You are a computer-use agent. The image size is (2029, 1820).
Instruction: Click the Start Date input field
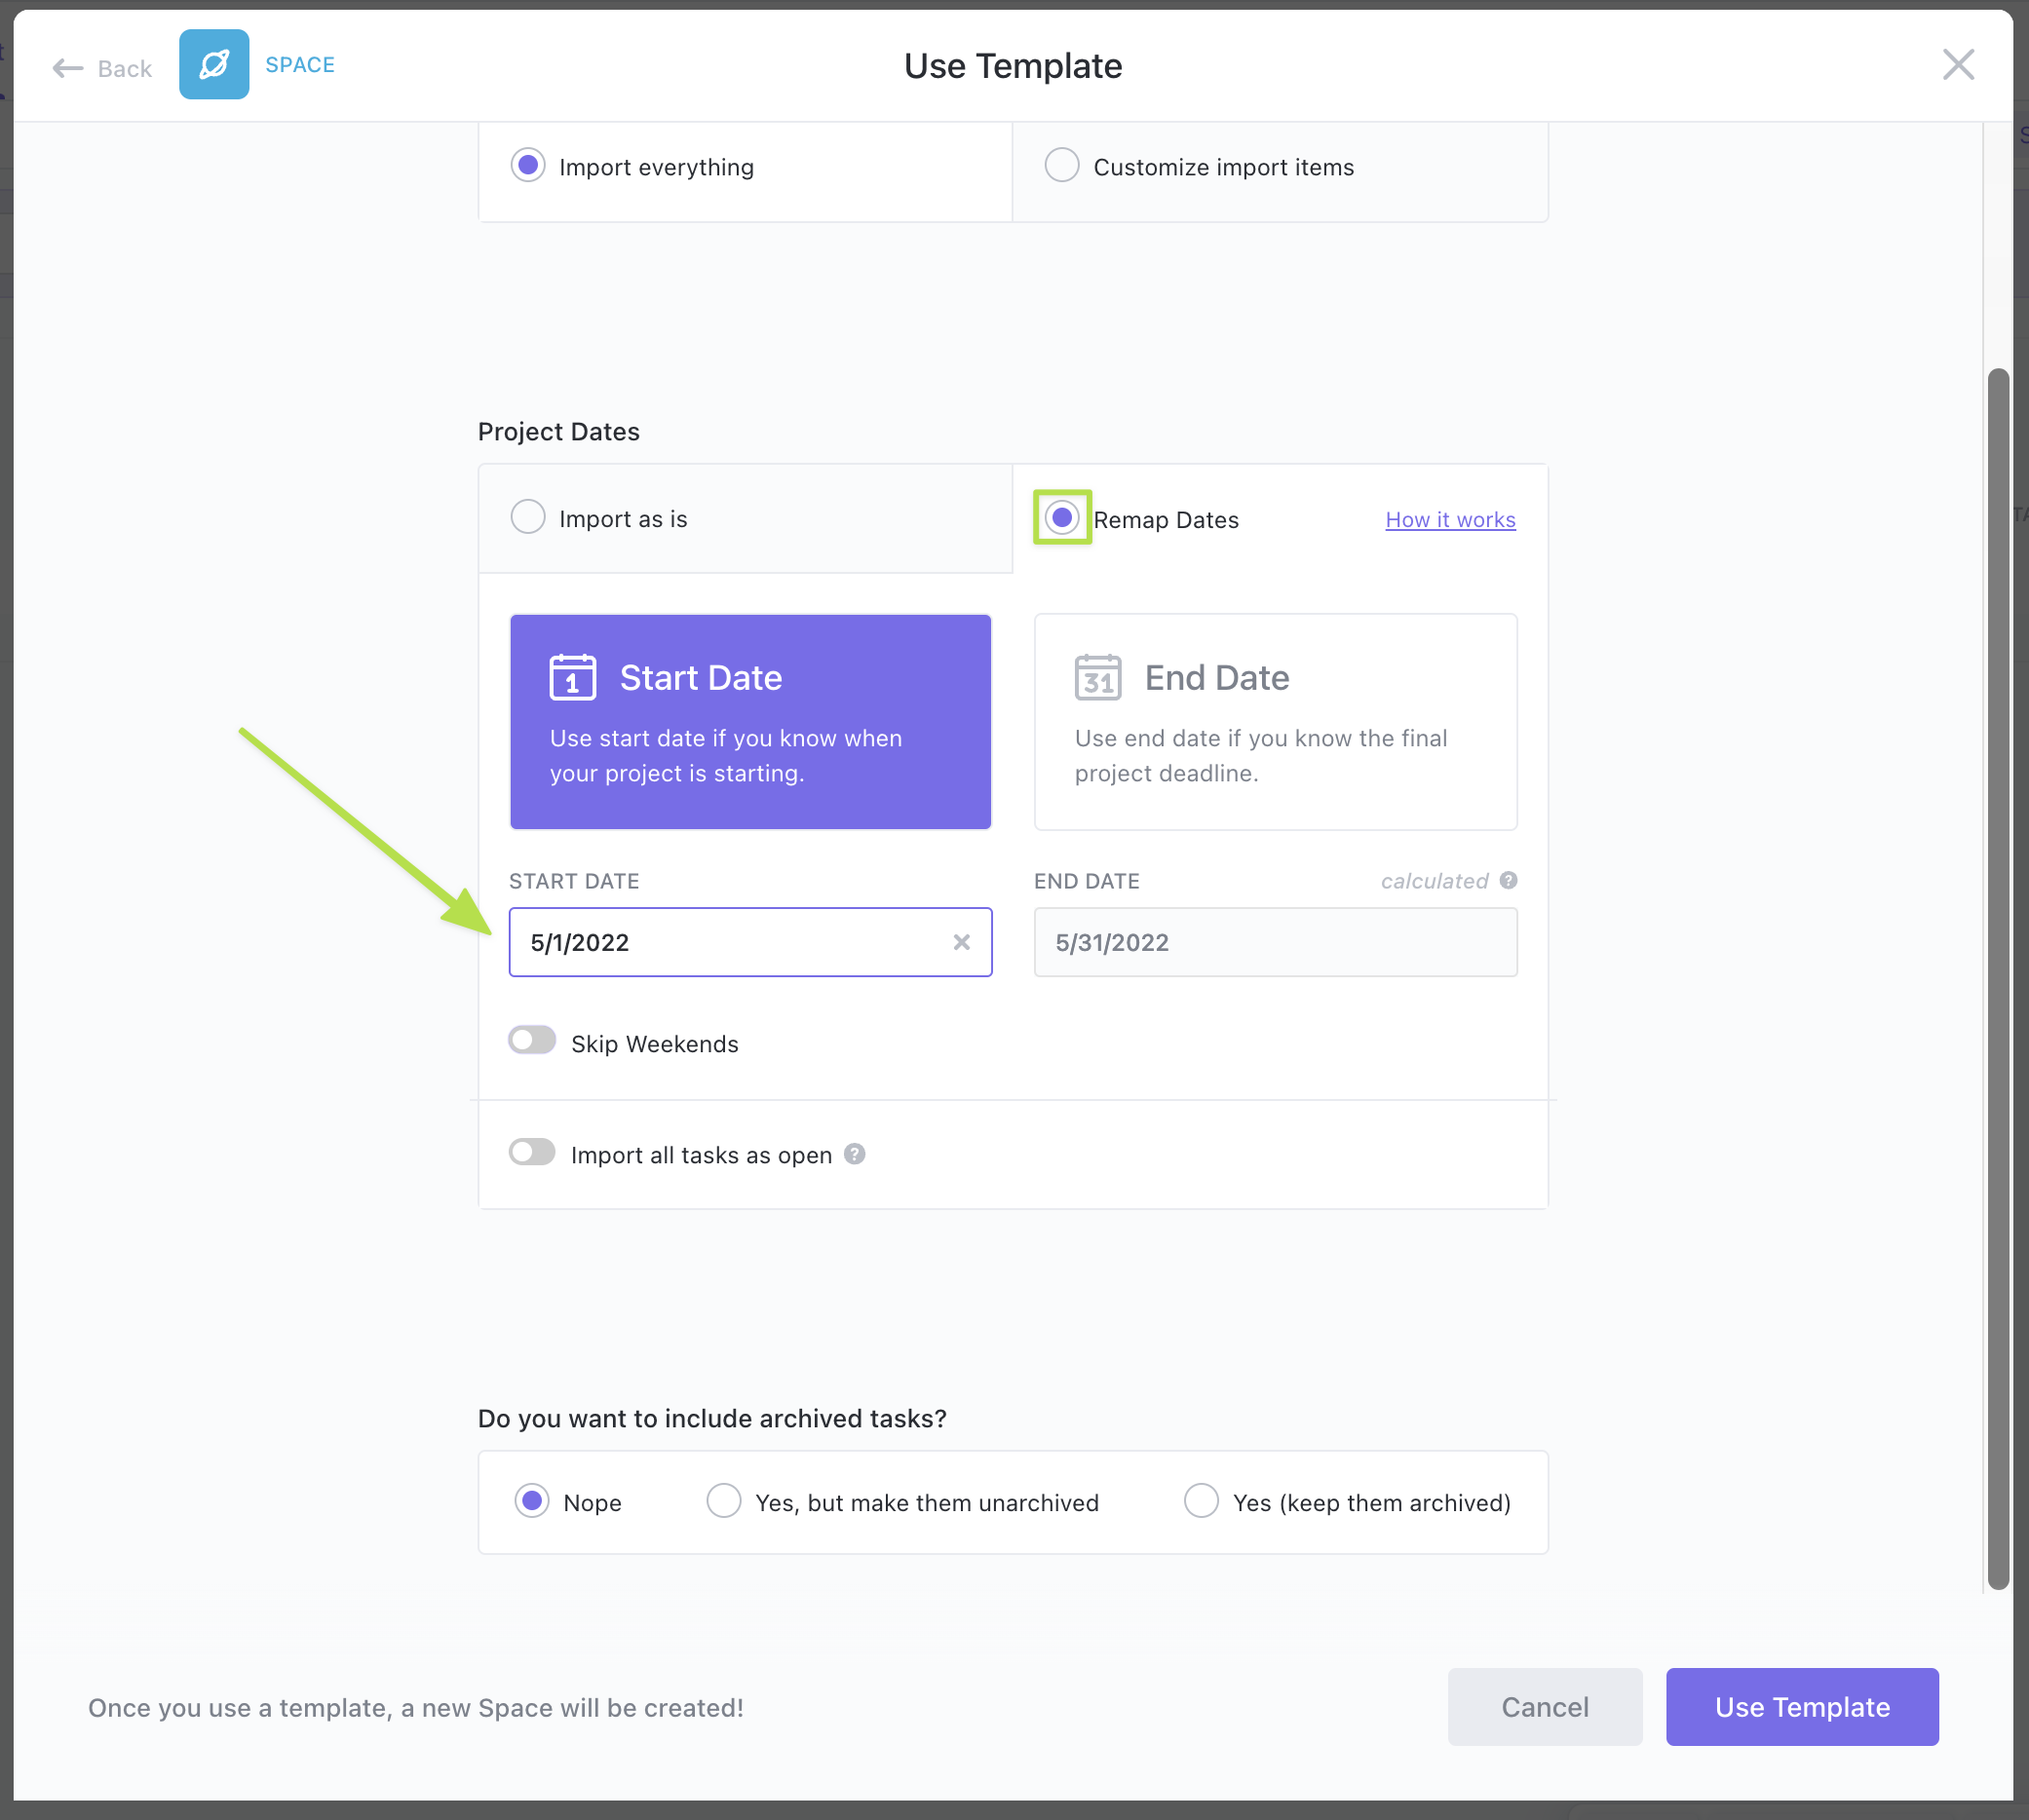(730, 942)
